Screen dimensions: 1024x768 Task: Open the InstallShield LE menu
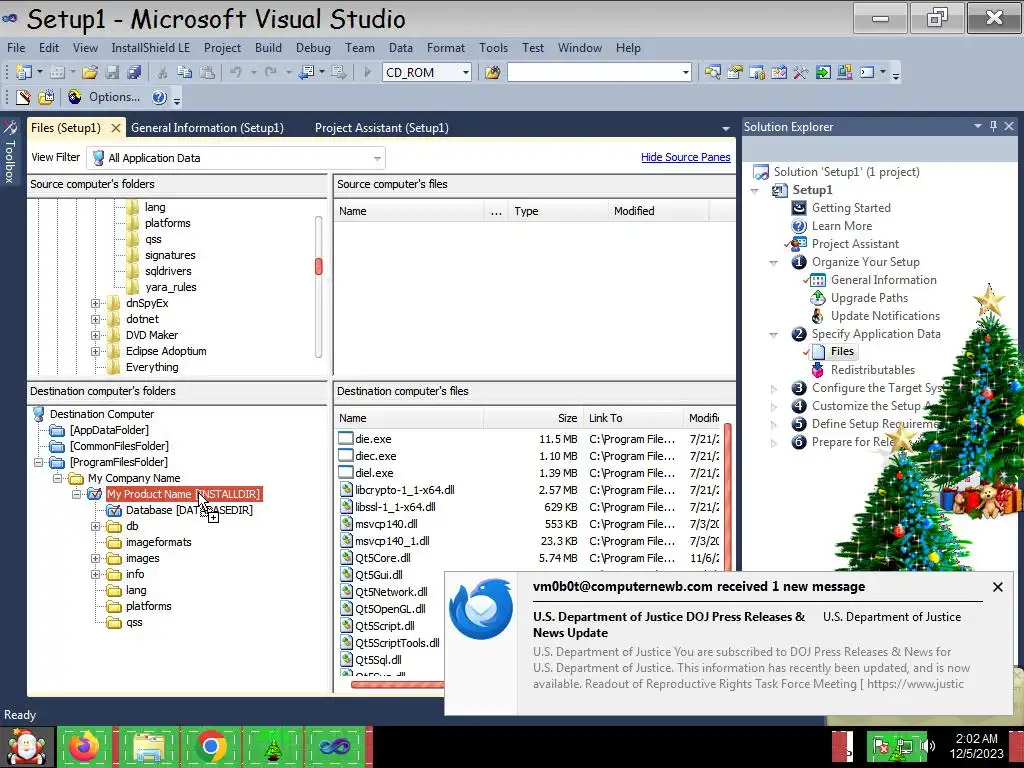(150, 48)
